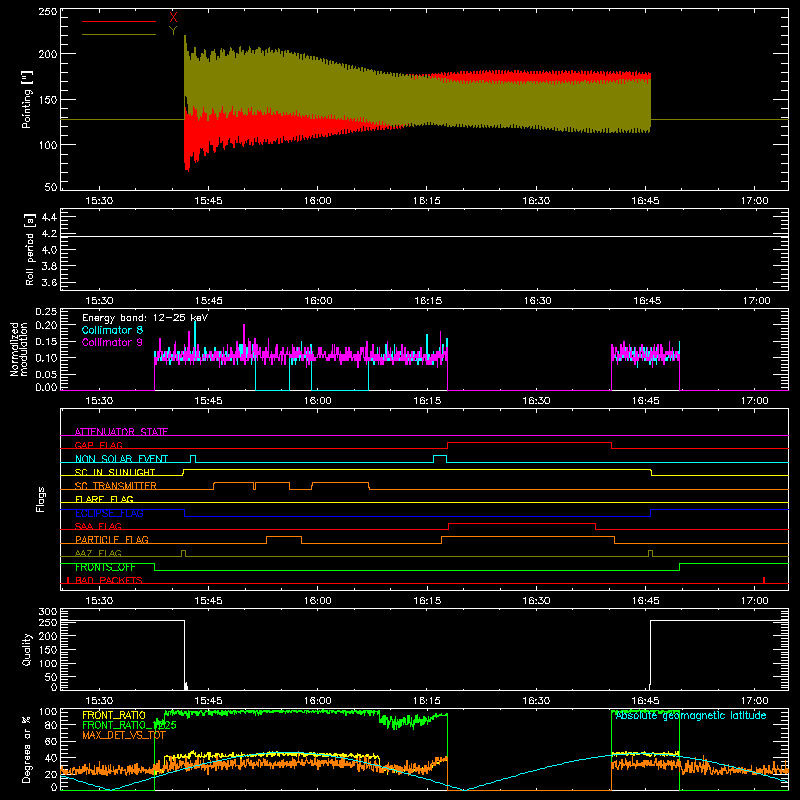Select the cyan Collimator 8 legend entry
800x800 pixels.
[112, 330]
